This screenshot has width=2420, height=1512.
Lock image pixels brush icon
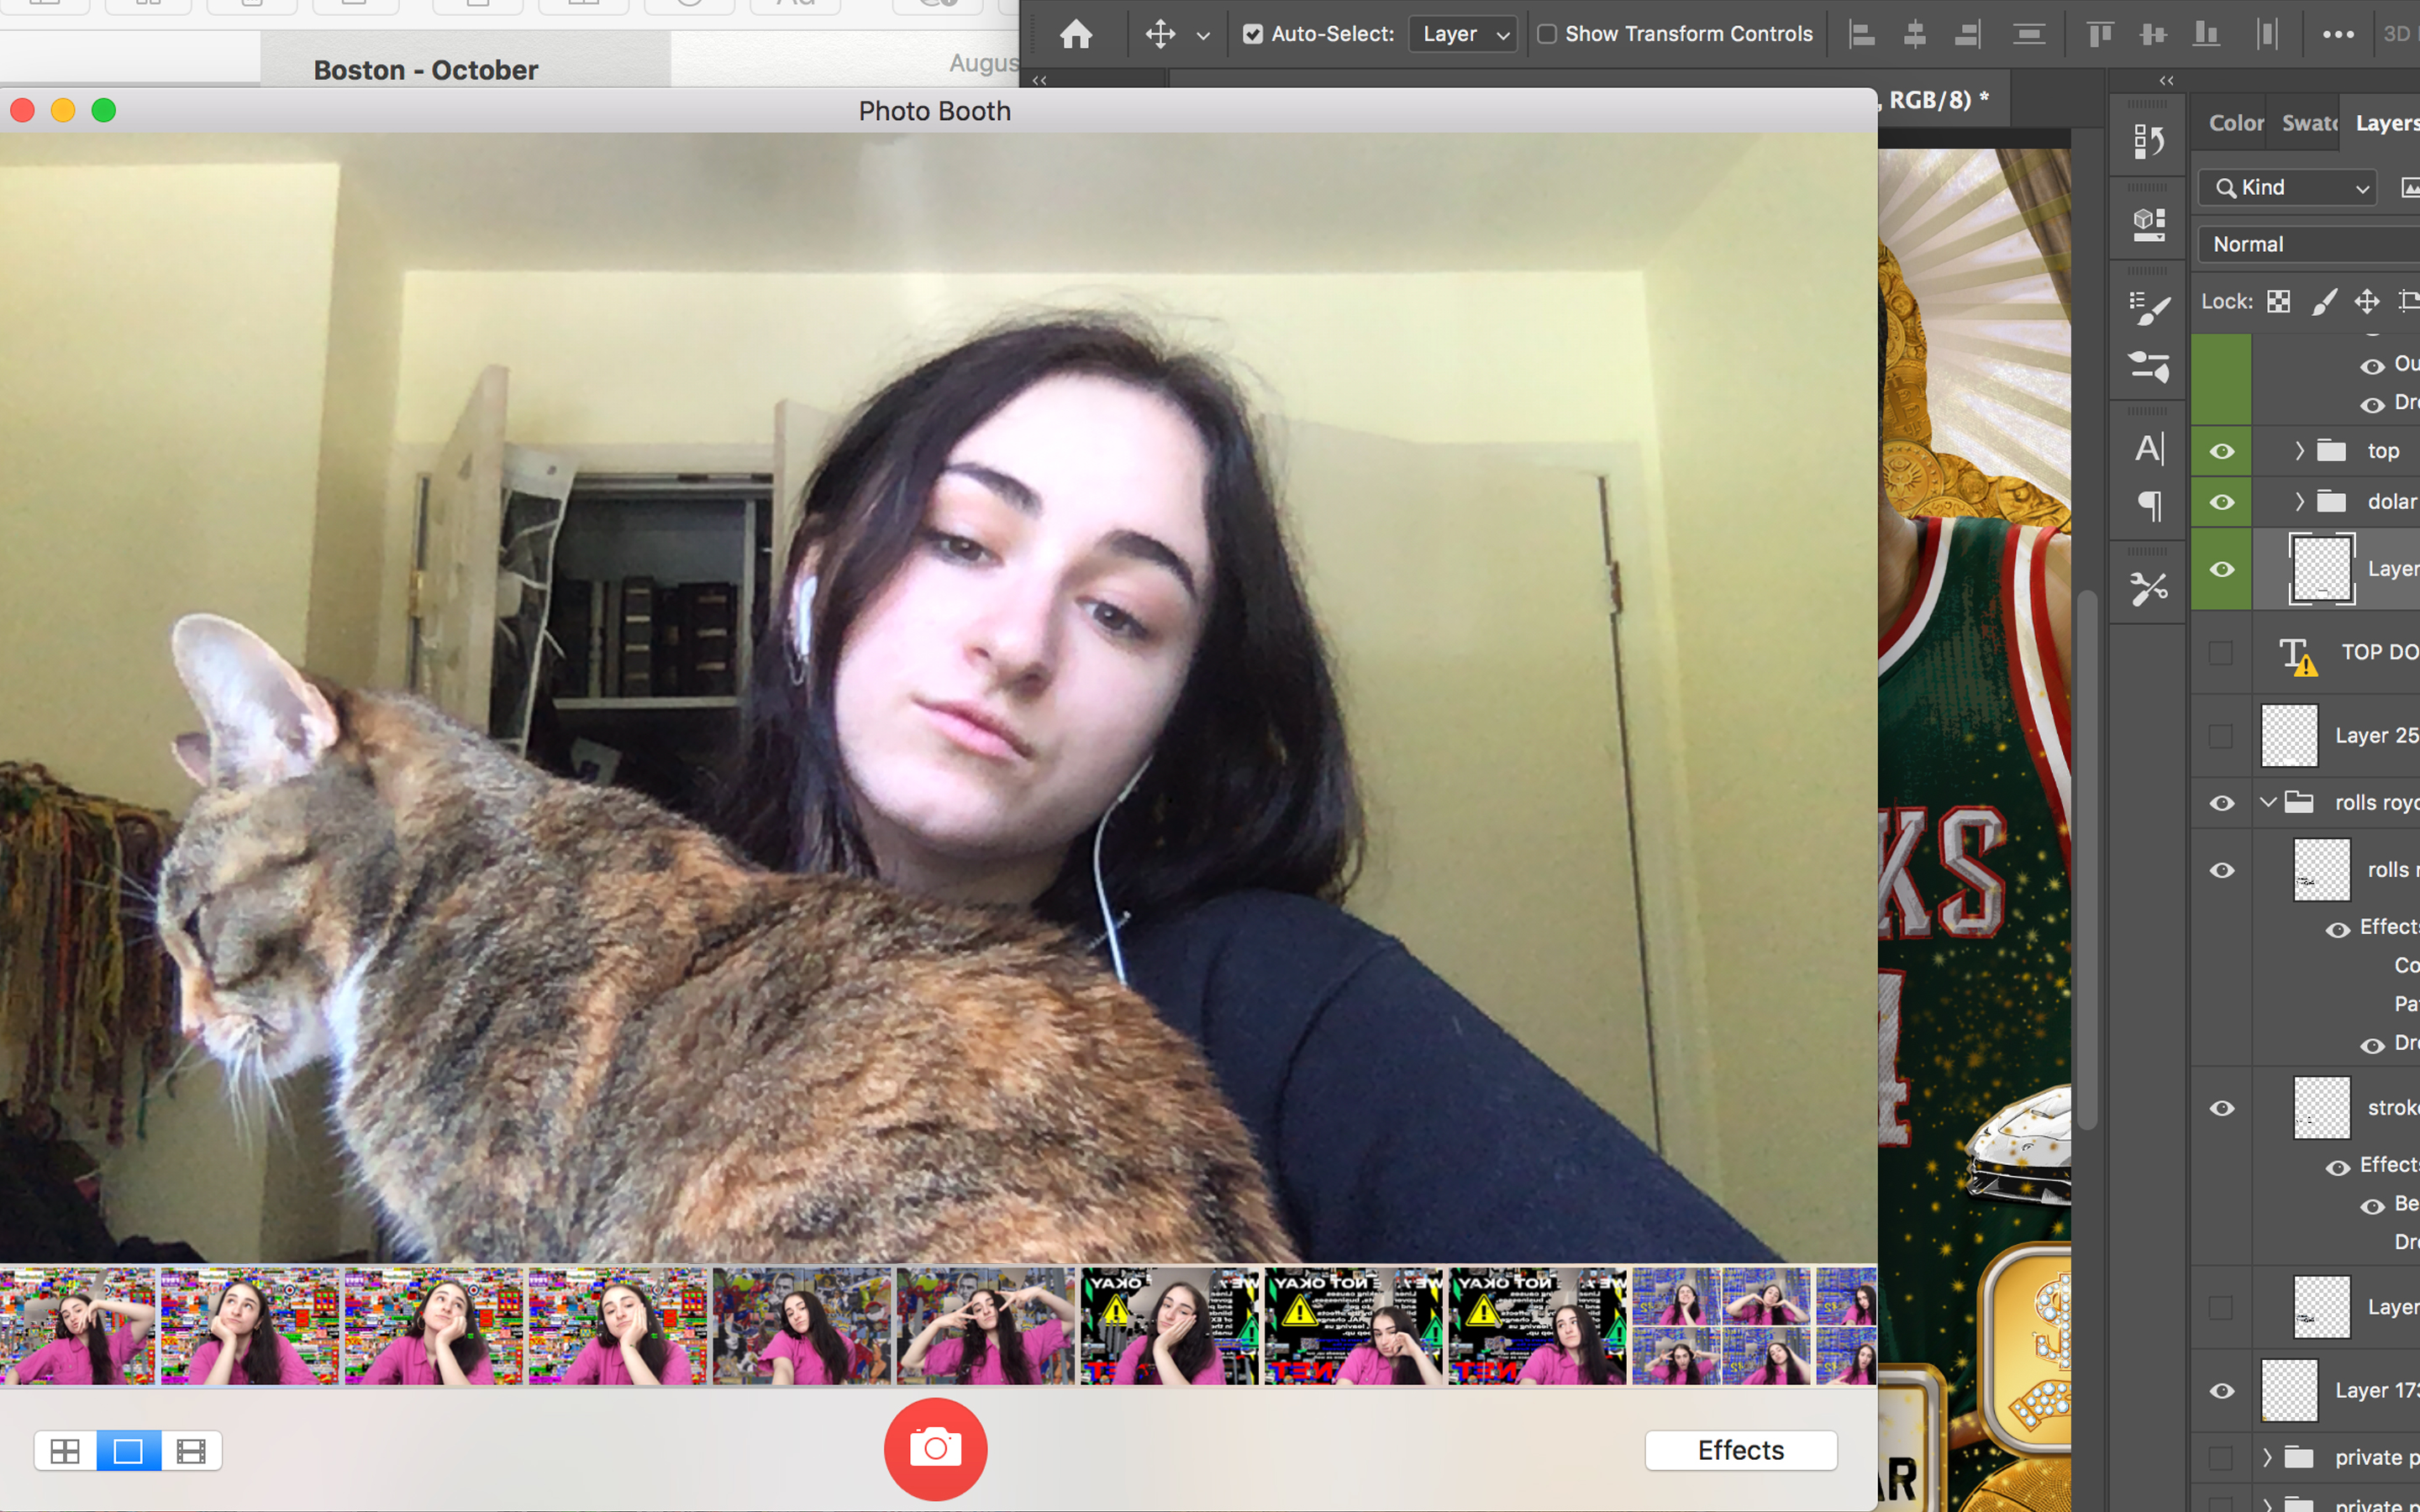2323,301
